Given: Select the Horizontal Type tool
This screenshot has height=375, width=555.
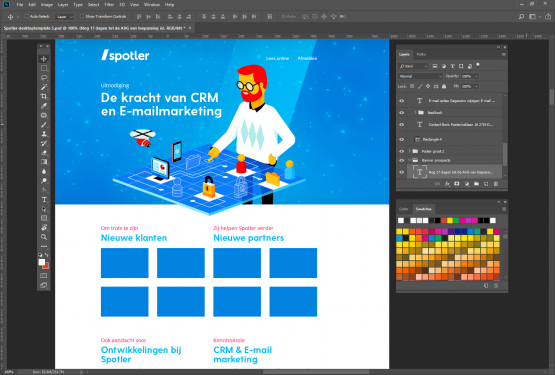Looking at the screenshot, I should coord(44,200).
